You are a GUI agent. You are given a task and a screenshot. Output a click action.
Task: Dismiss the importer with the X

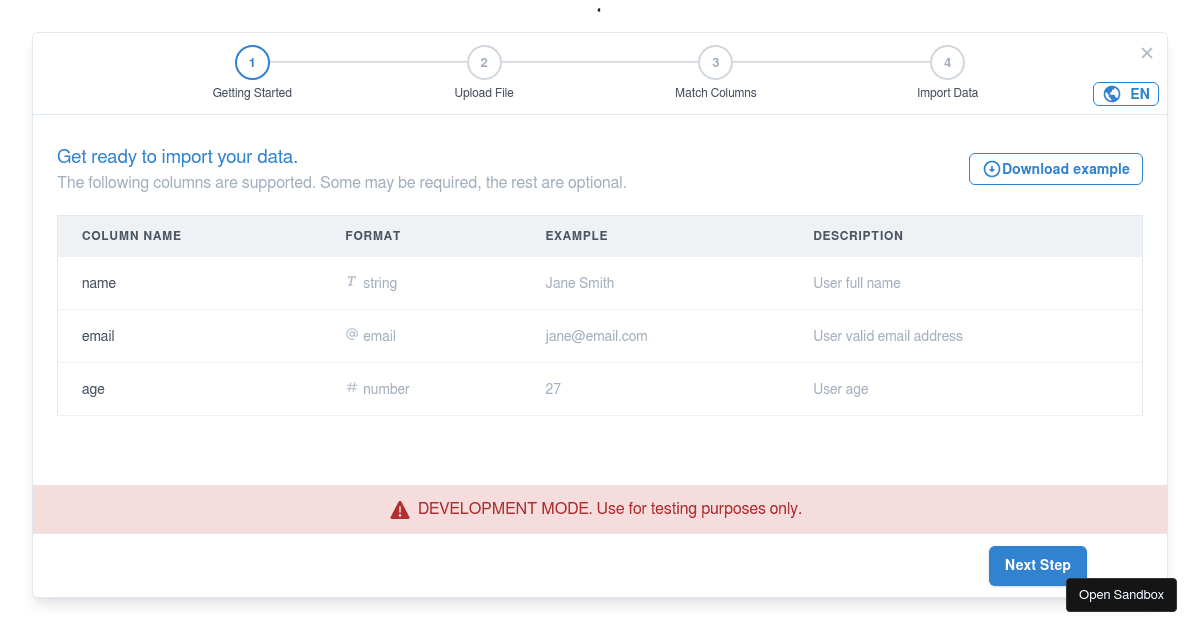click(x=1147, y=53)
